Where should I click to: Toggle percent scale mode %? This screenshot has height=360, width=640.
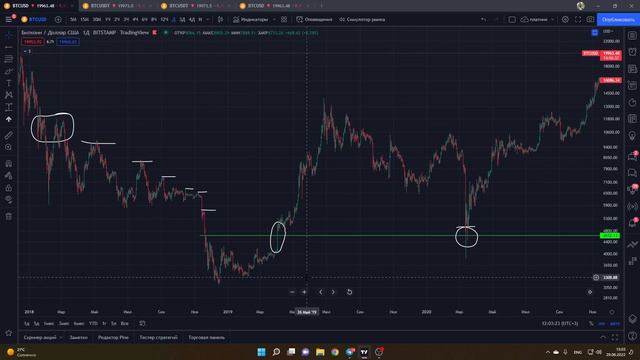click(591, 323)
